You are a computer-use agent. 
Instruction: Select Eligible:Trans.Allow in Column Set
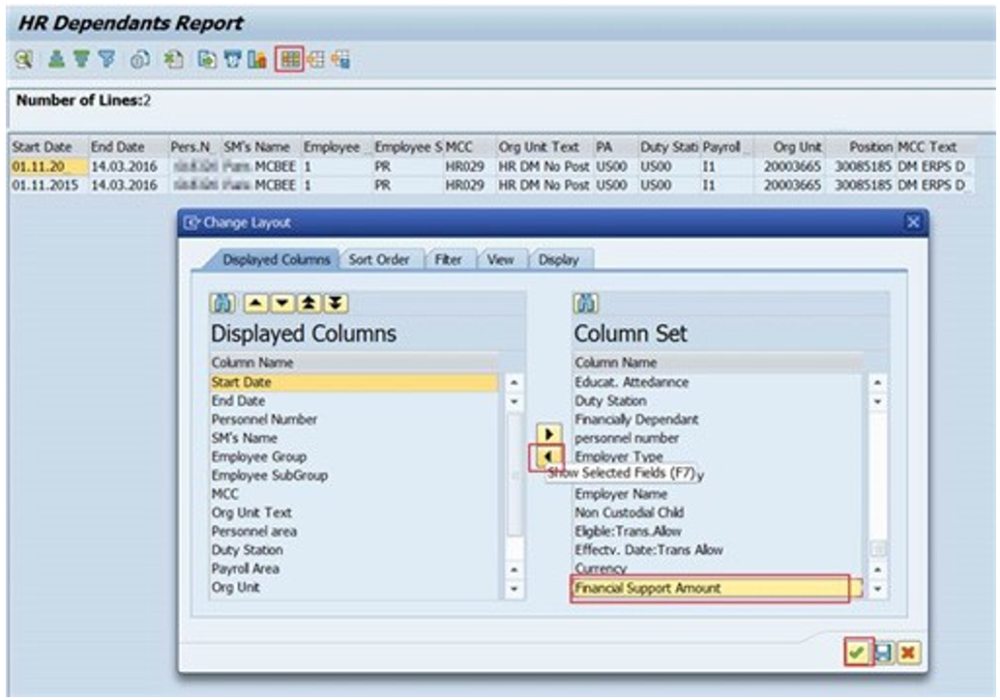[x=717, y=531]
